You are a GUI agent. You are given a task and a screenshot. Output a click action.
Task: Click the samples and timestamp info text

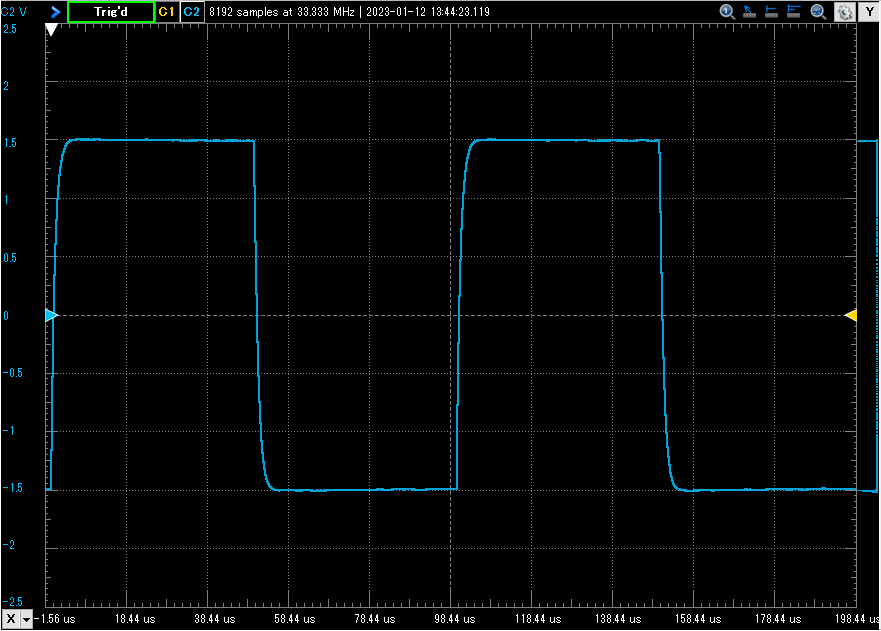point(349,12)
